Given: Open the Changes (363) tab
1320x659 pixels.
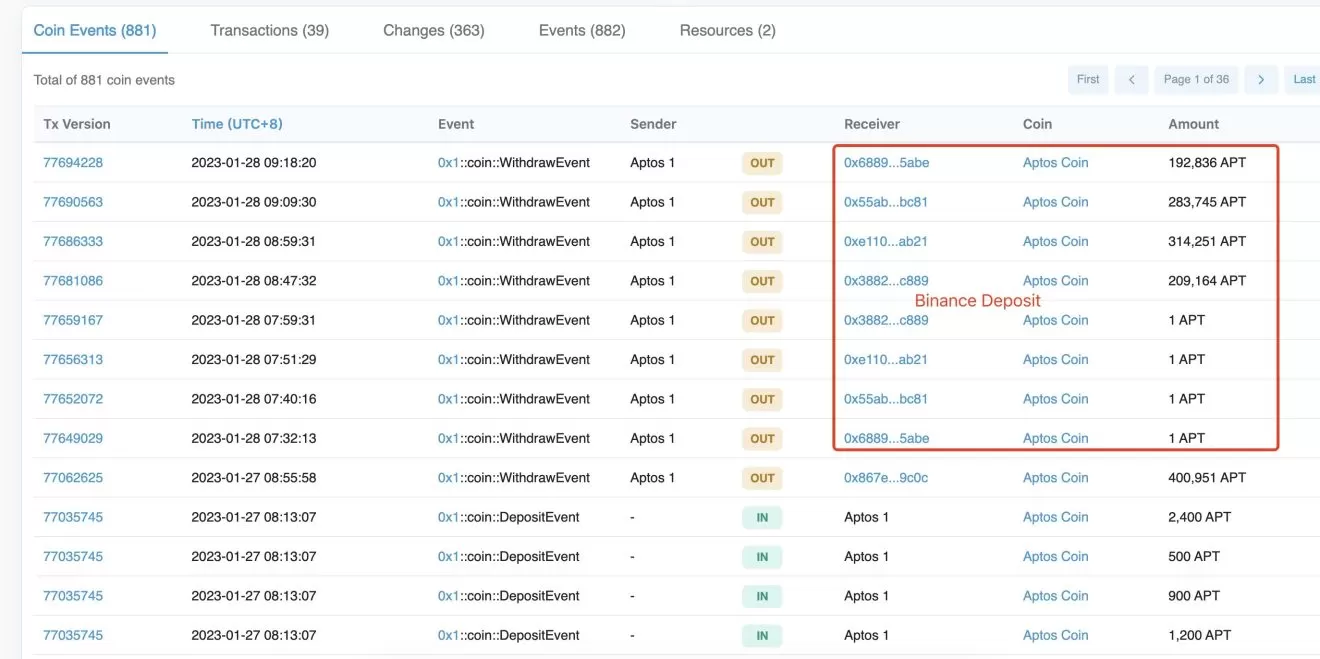Looking at the screenshot, I should (433, 30).
